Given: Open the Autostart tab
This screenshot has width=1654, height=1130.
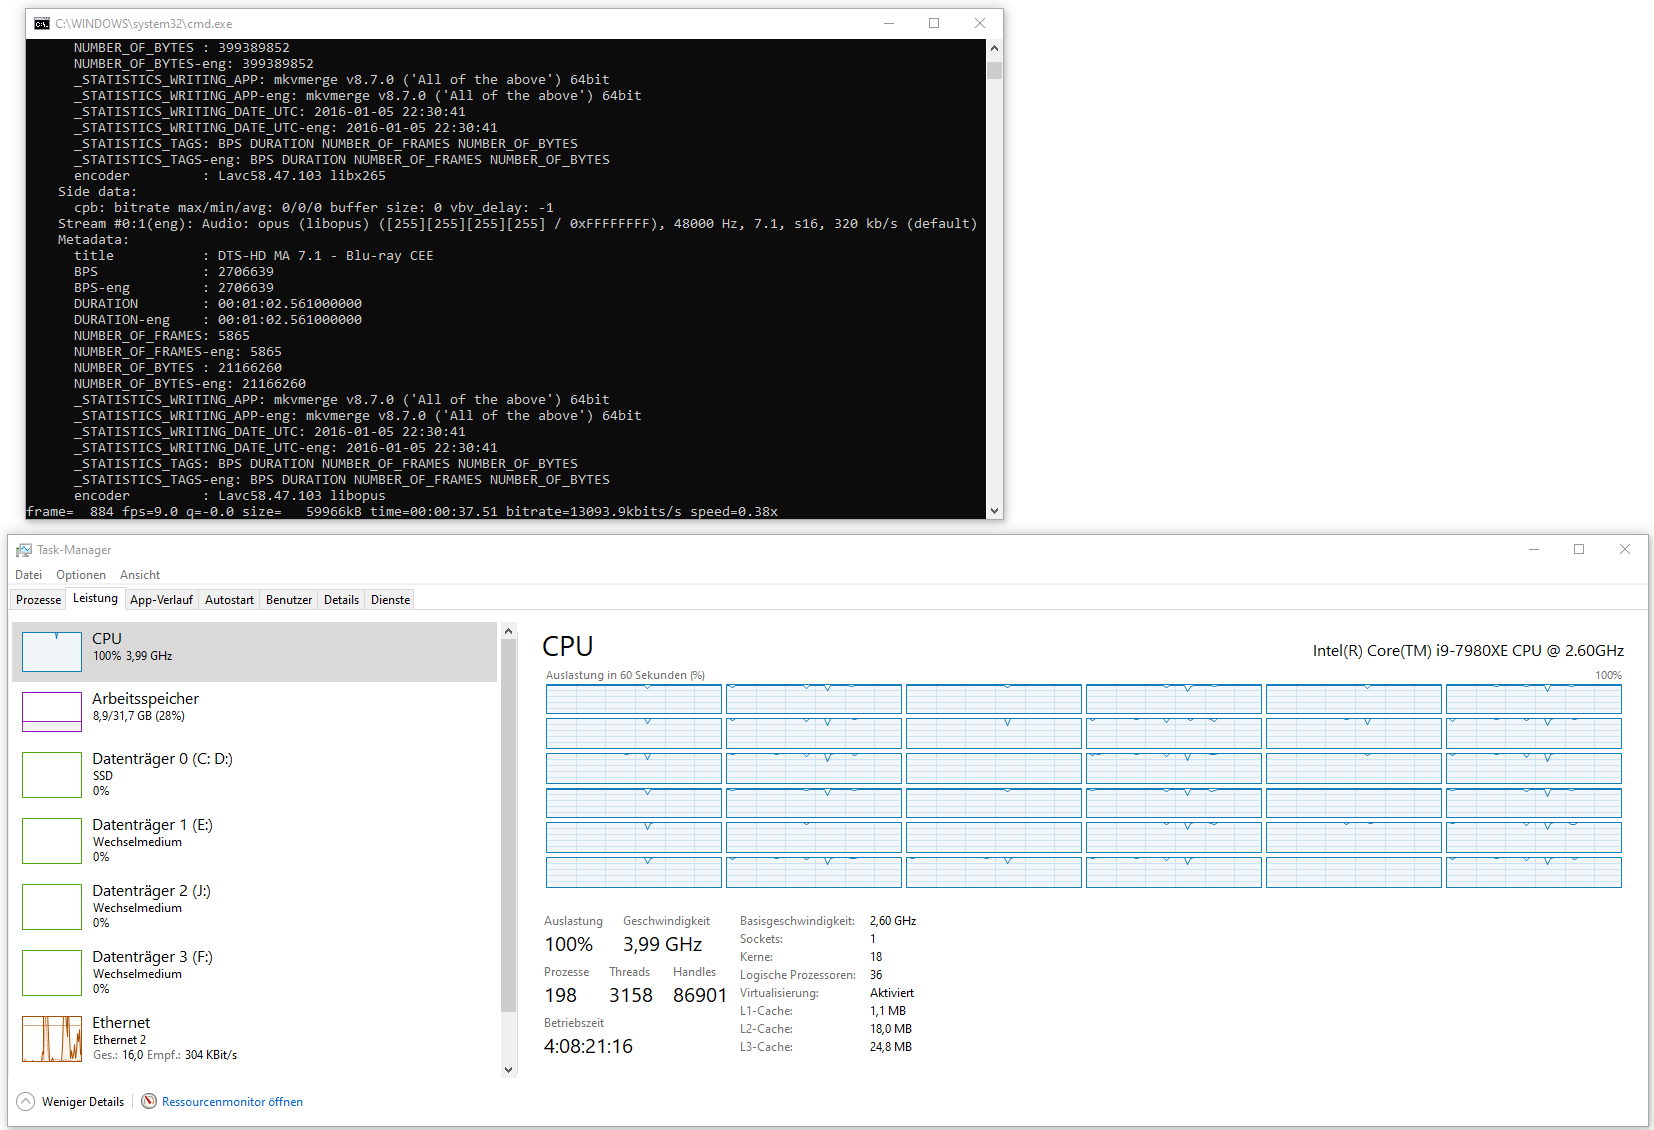Looking at the screenshot, I should [229, 600].
